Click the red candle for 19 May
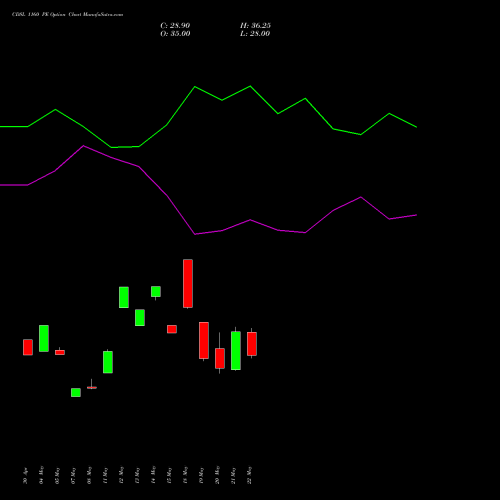 tap(204, 341)
